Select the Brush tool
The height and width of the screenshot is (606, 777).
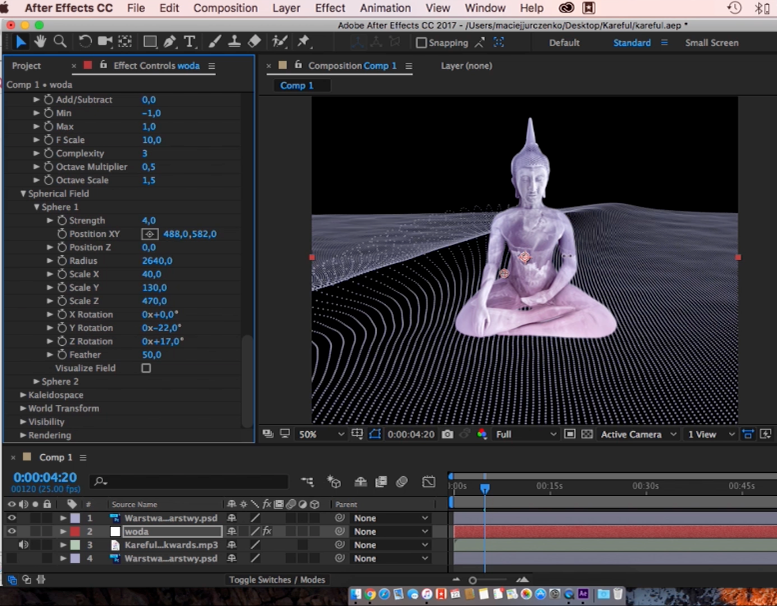215,42
